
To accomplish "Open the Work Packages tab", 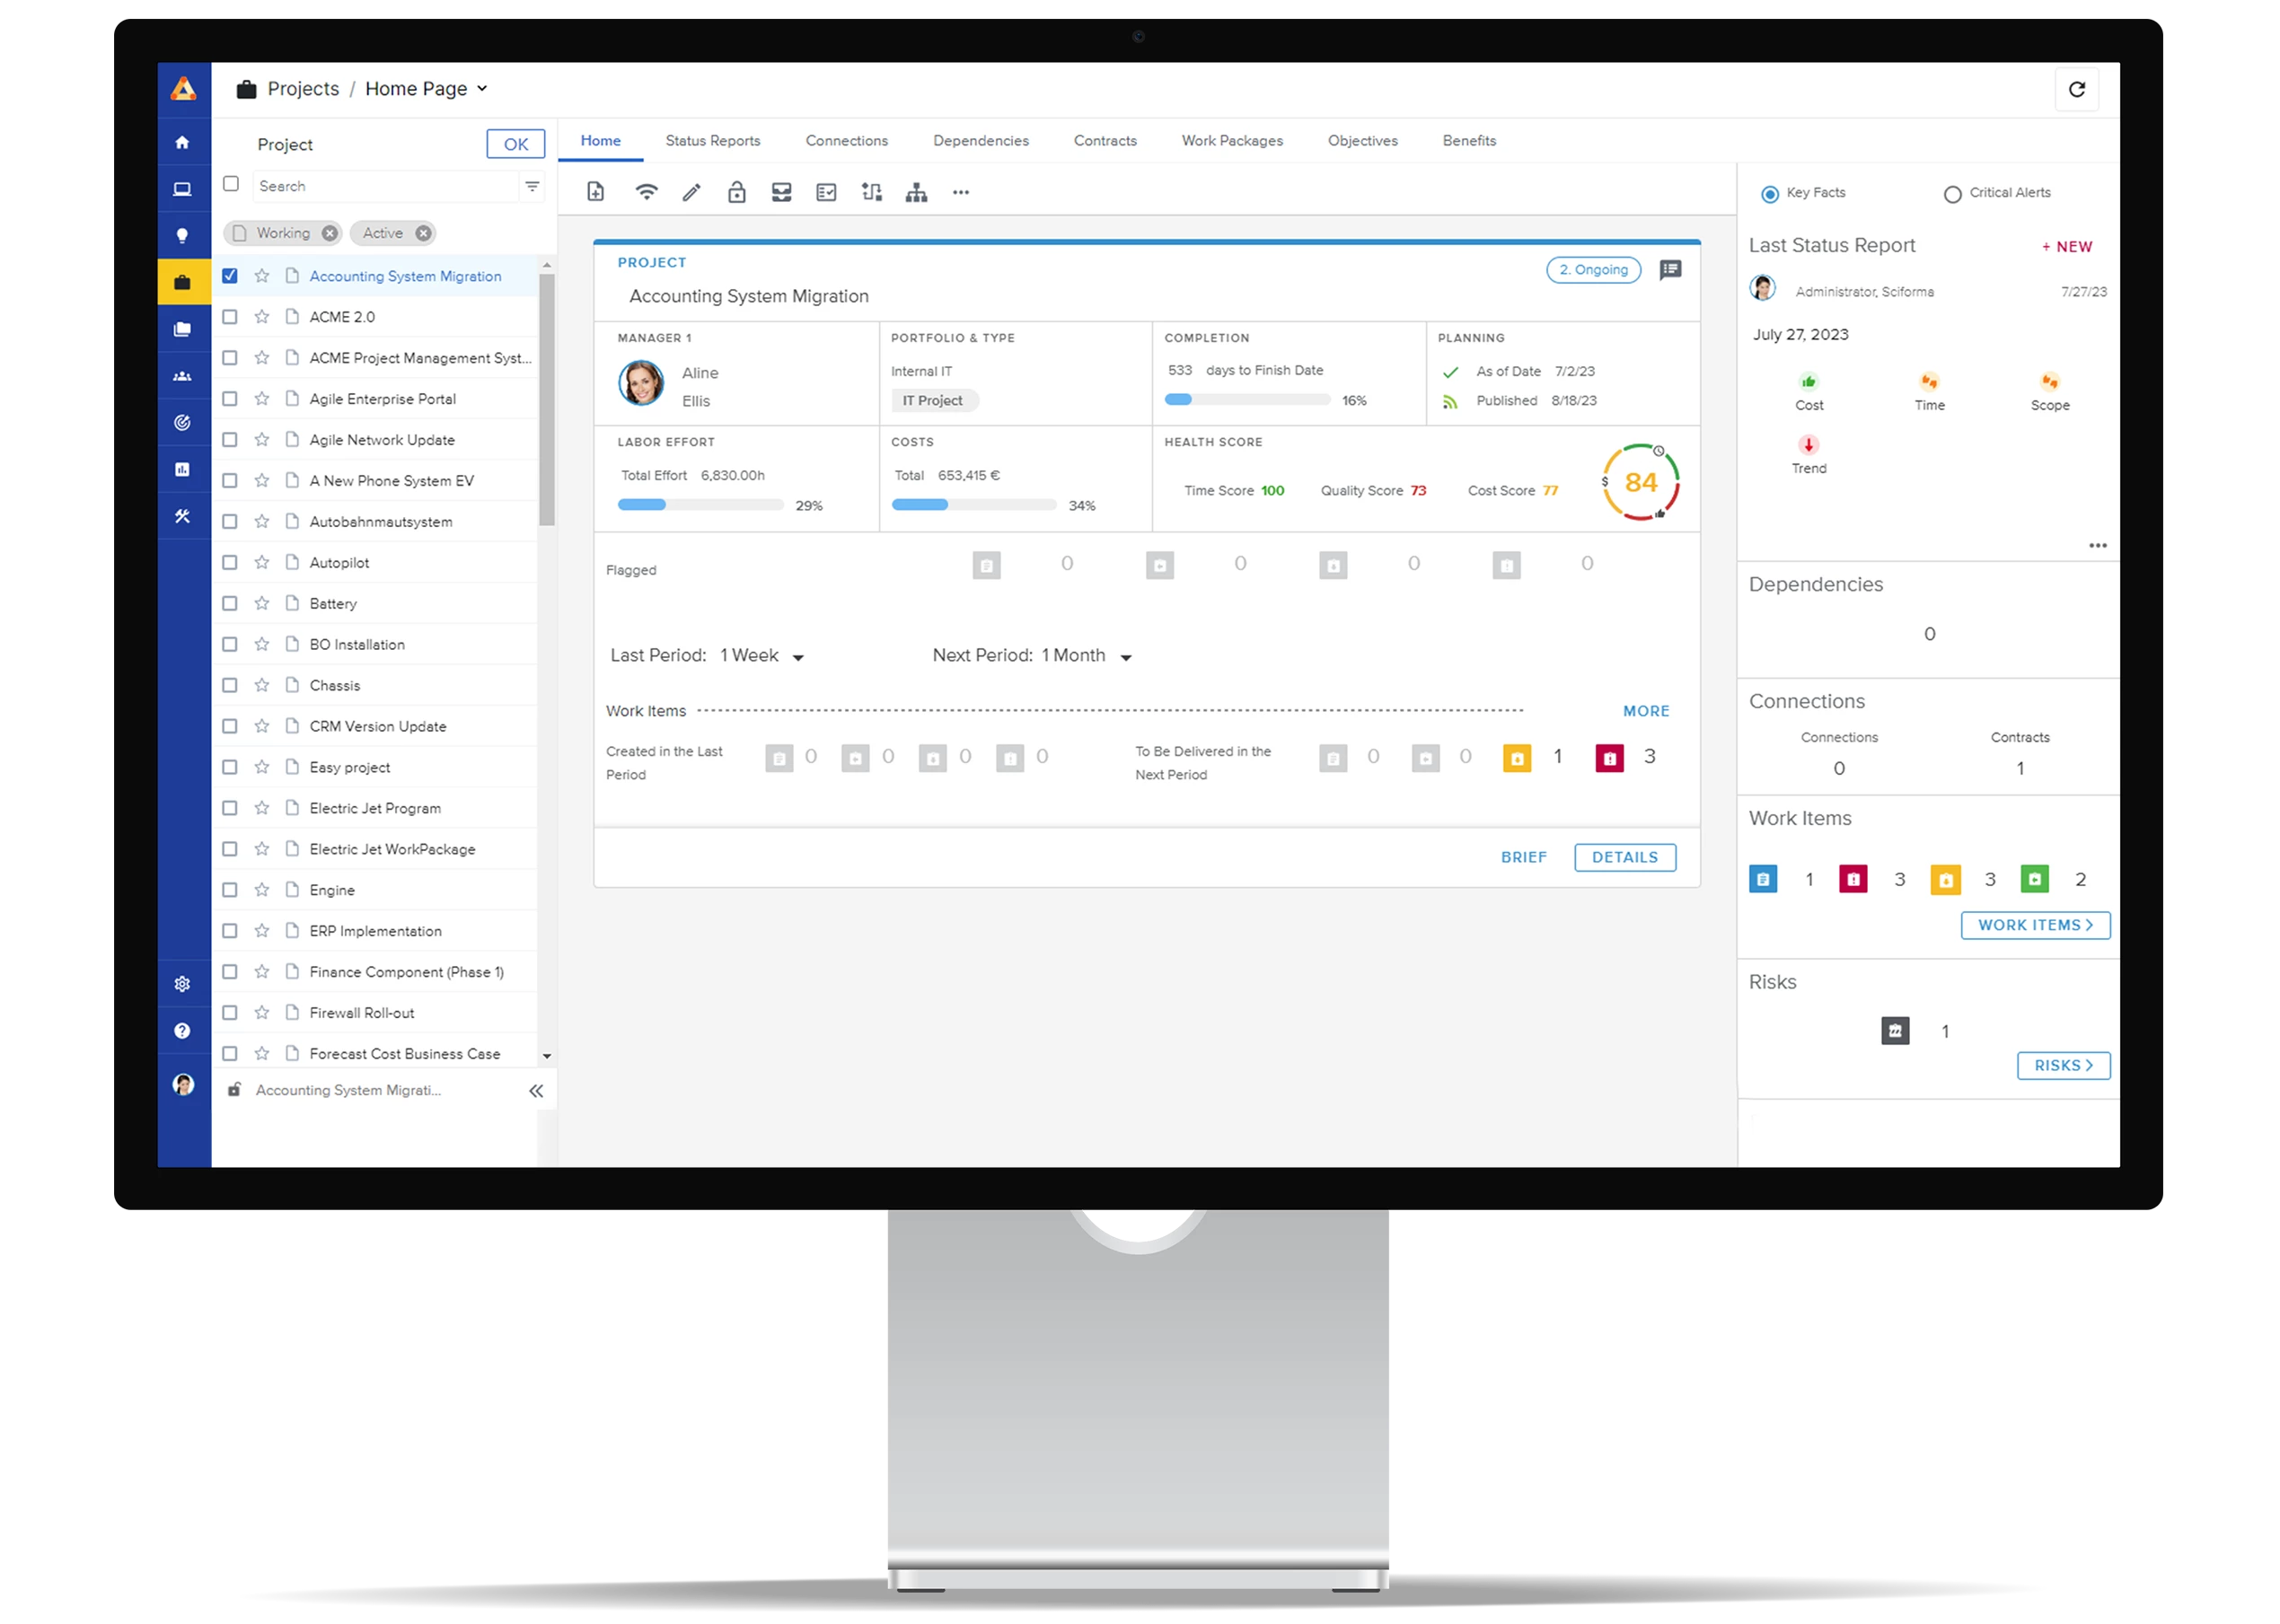I will click(x=1231, y=141).
